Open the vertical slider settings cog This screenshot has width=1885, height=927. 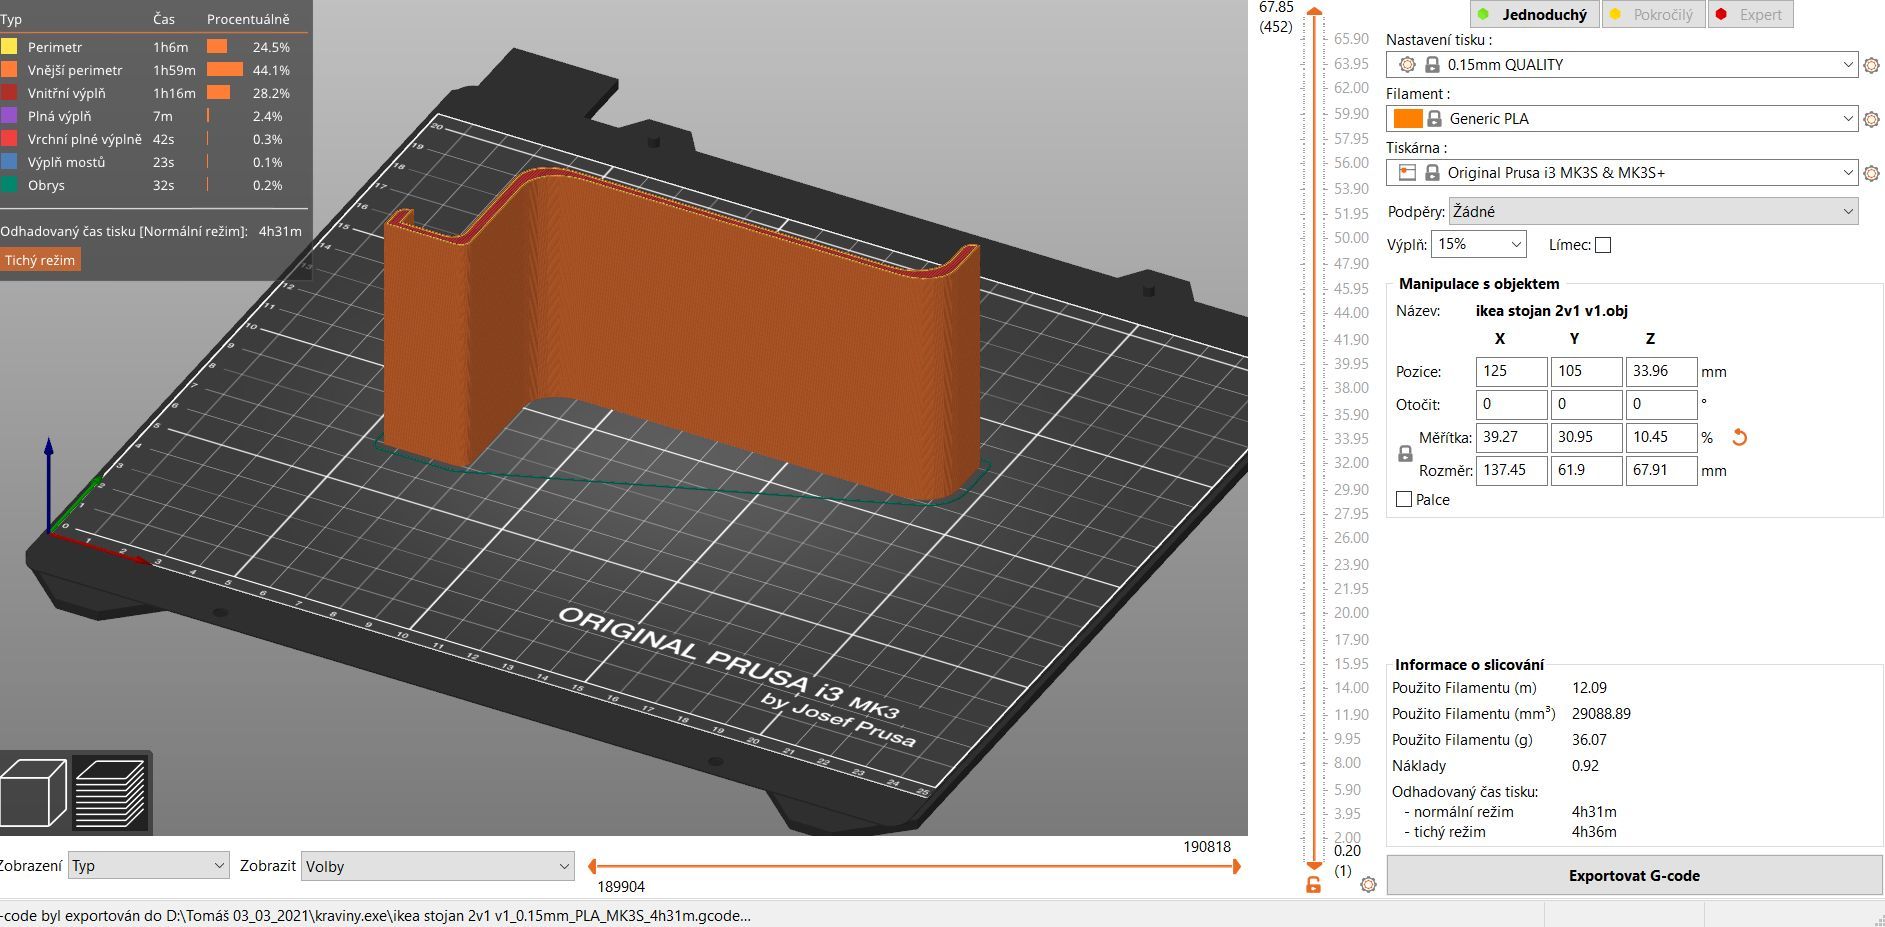[x=1369, y=884]
